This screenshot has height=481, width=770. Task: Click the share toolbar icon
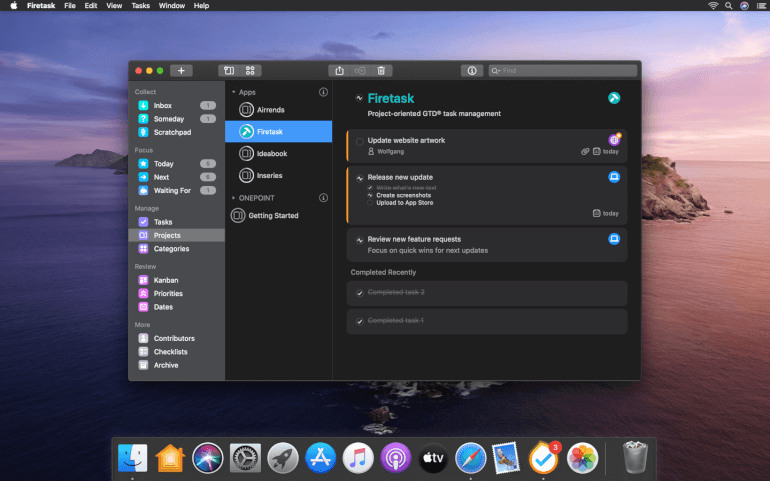[339, 71]
